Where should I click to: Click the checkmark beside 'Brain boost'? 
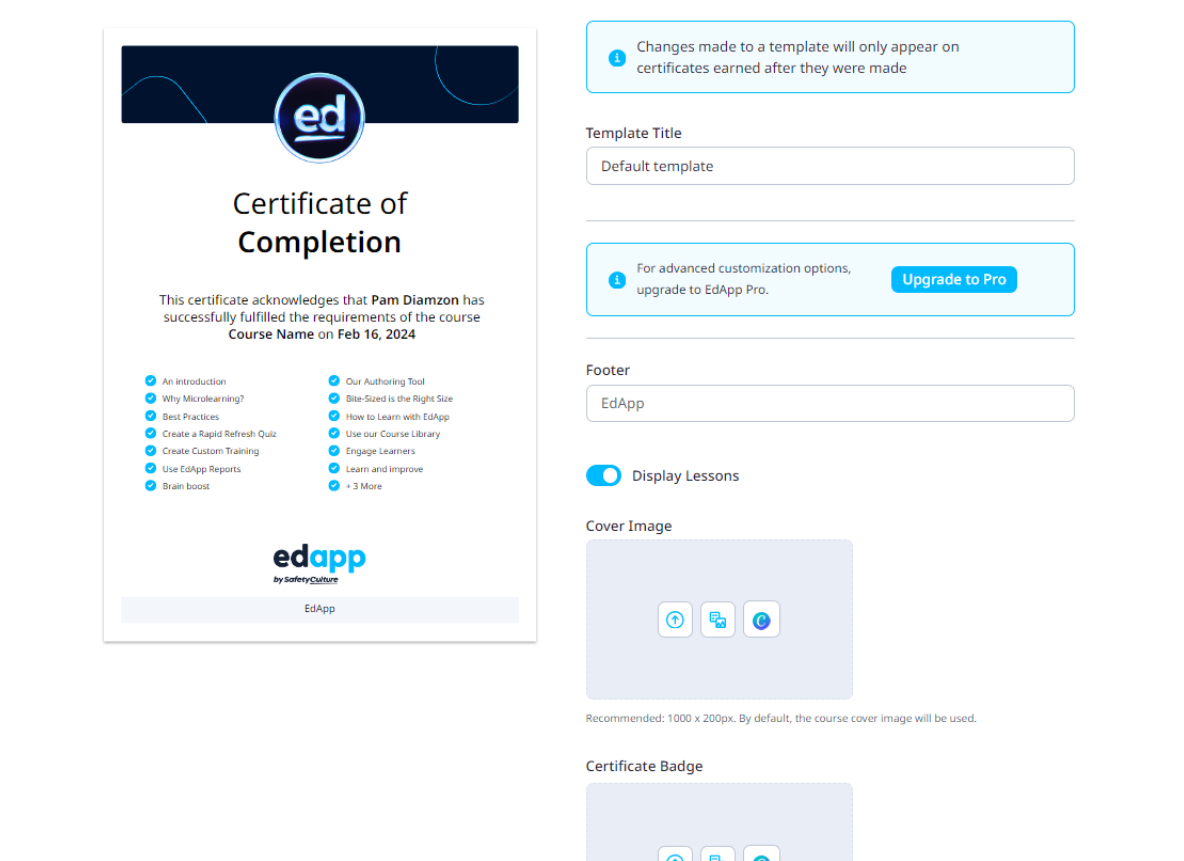(x=152, y=486)
